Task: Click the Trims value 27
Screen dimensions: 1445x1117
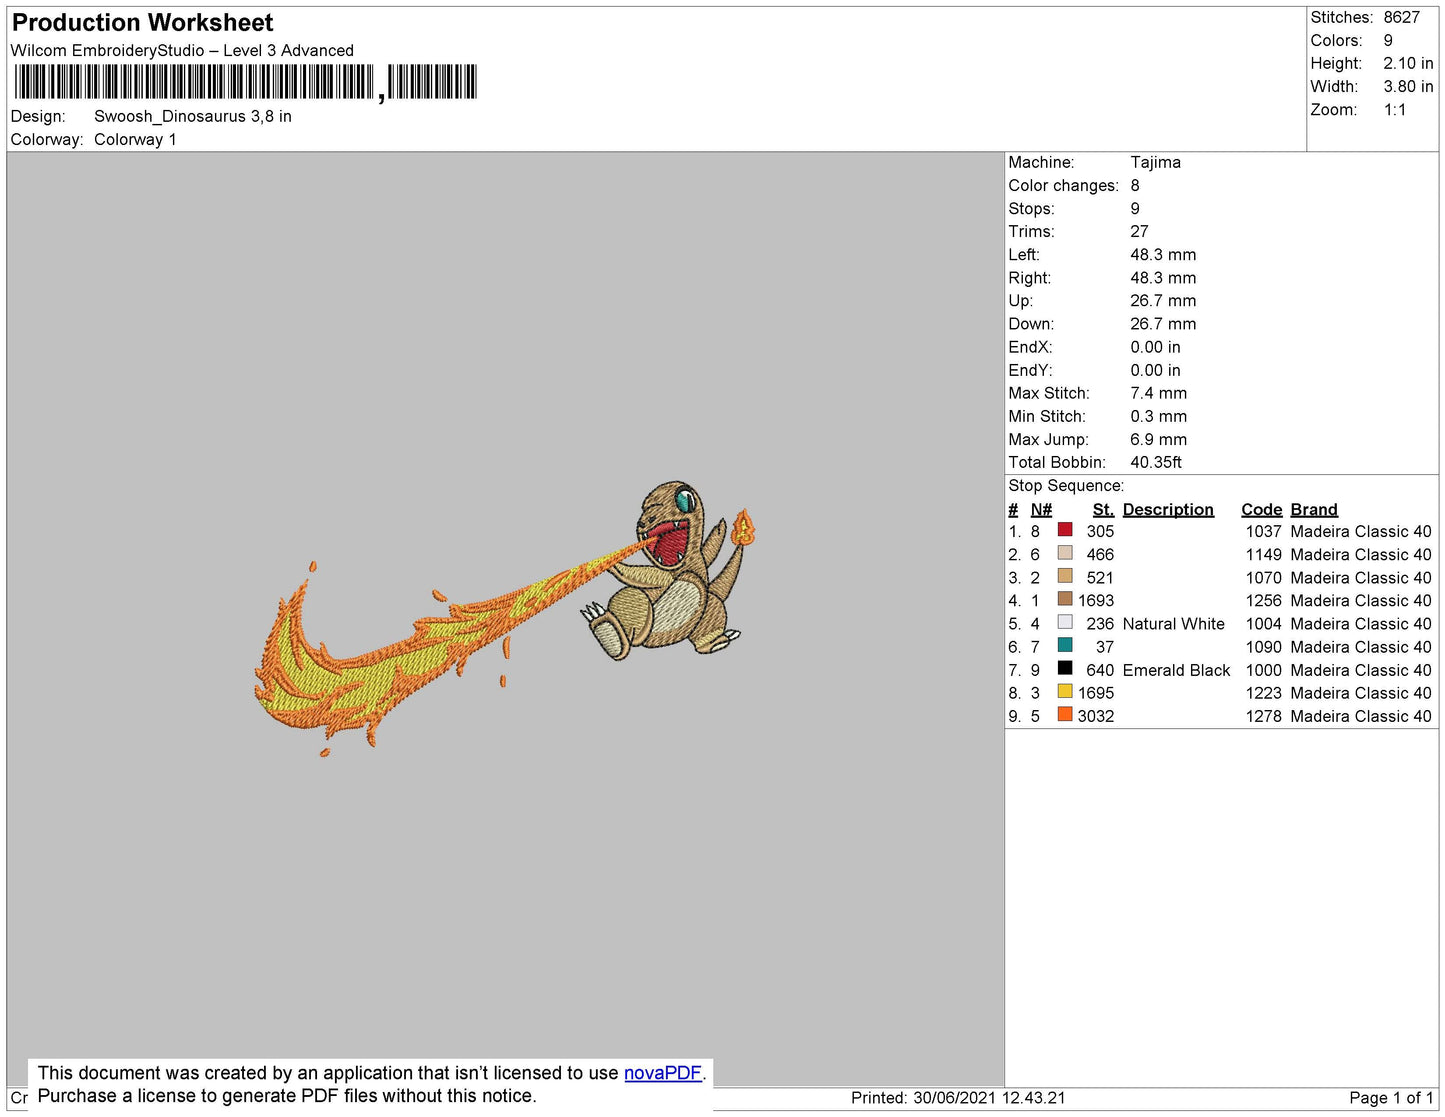Action: tap(1139, 231)
